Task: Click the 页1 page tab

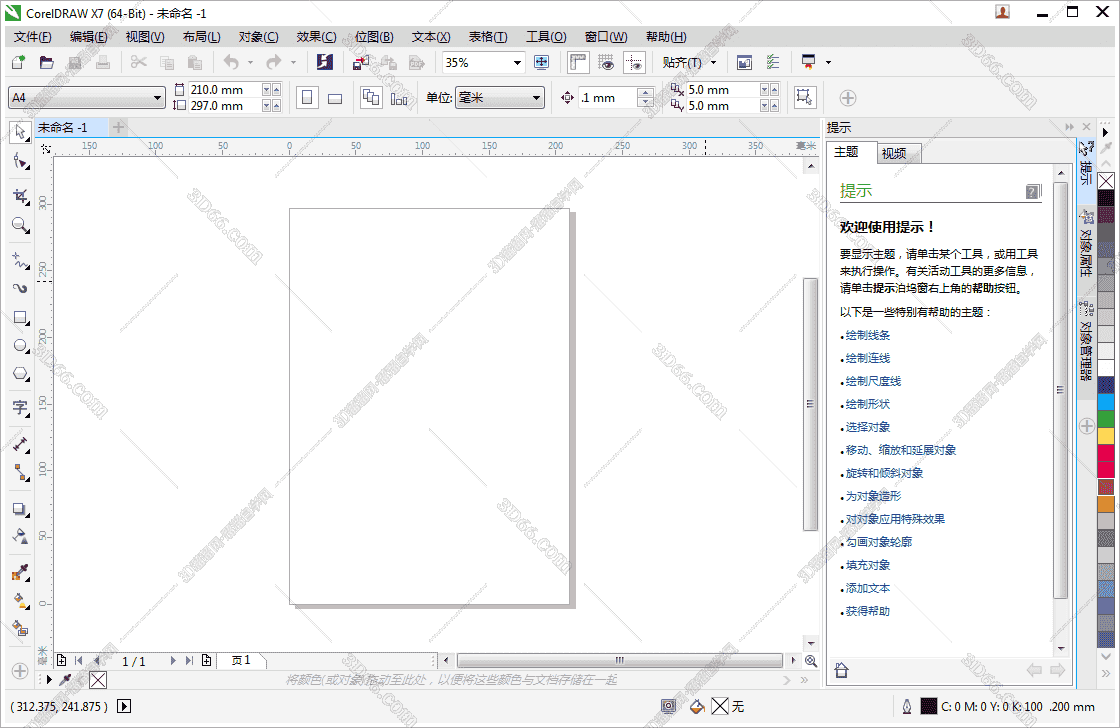Action: click(240, 660)
